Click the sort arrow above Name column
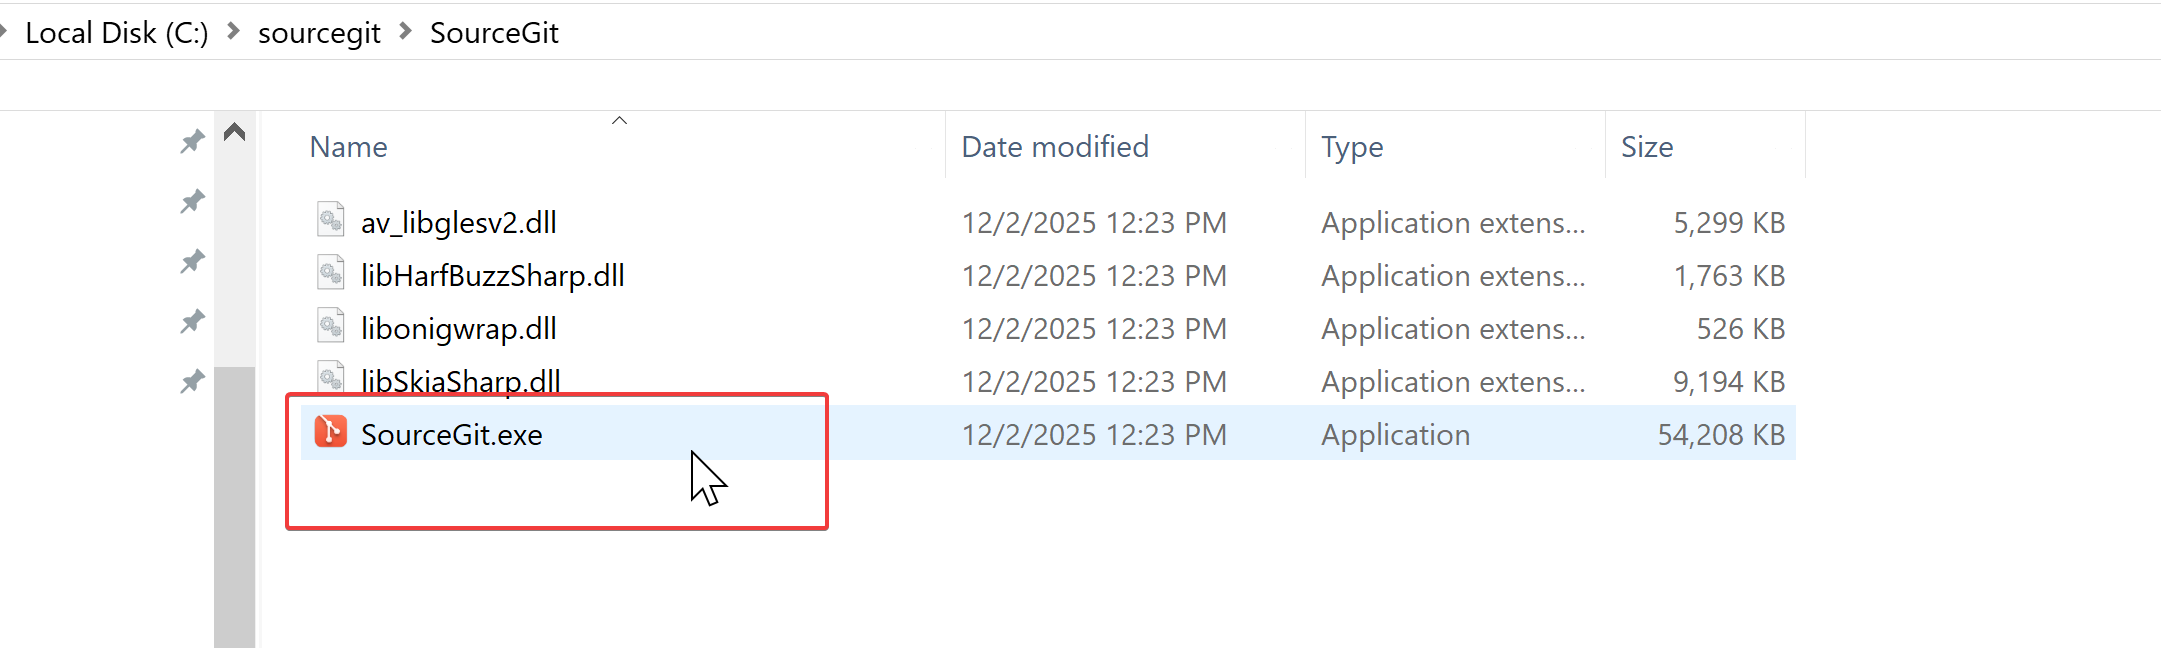 pos(619,121)
